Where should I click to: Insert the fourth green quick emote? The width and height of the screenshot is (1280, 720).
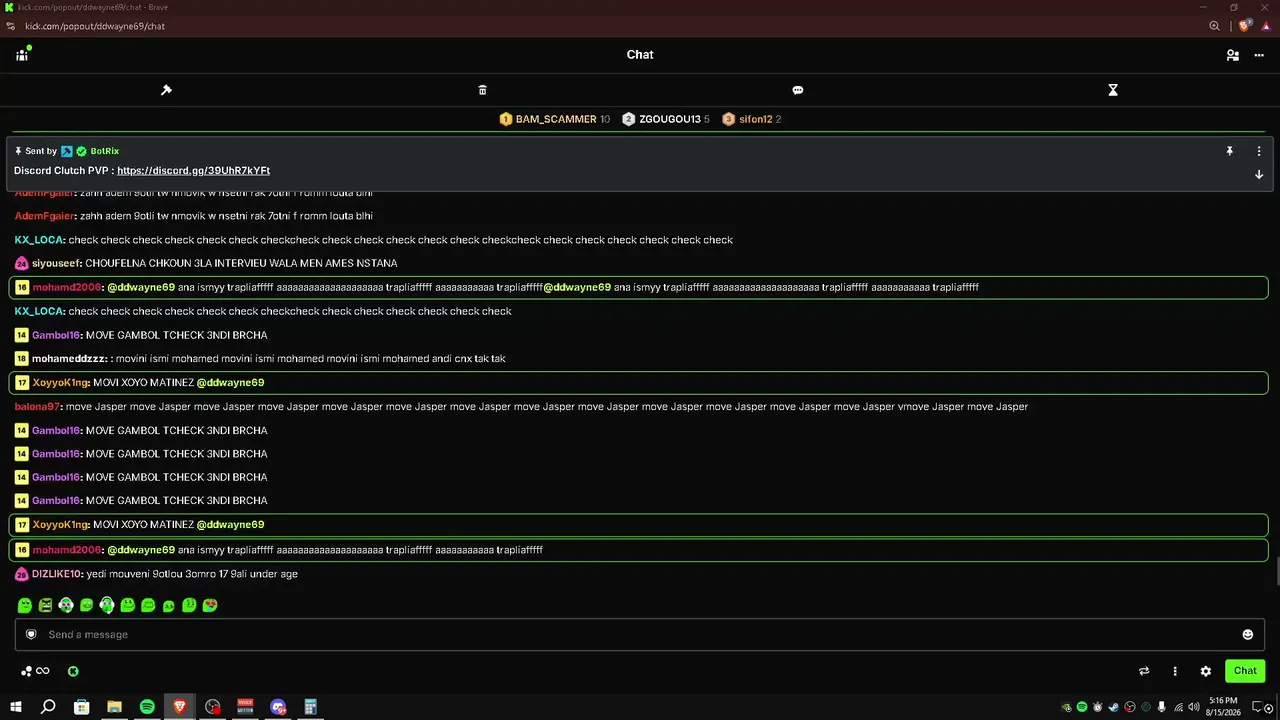point(86,605)
